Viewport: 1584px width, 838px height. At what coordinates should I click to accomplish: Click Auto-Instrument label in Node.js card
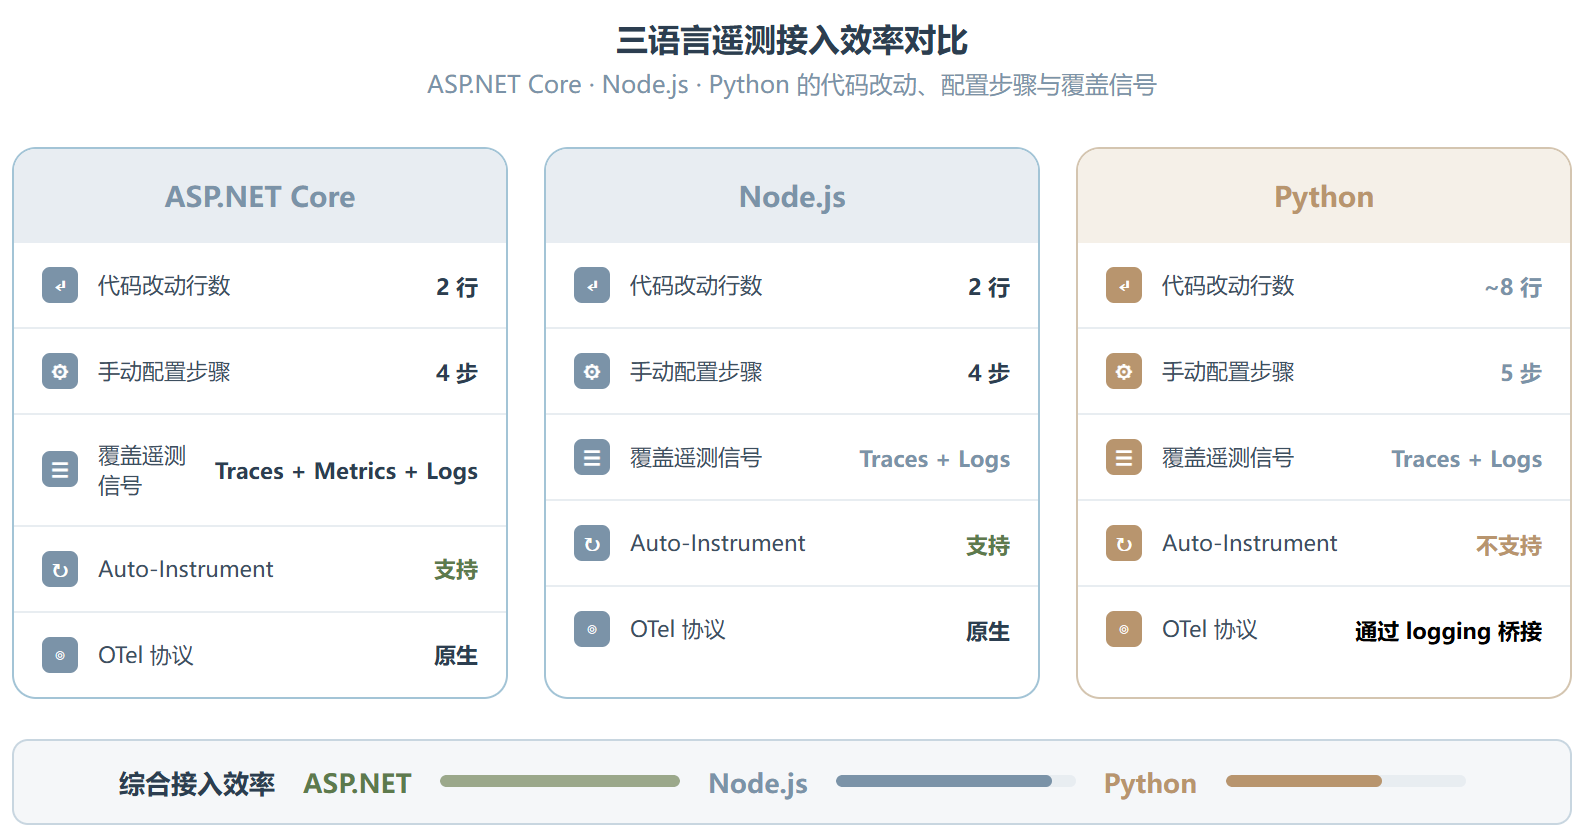(x=718, y=543)
